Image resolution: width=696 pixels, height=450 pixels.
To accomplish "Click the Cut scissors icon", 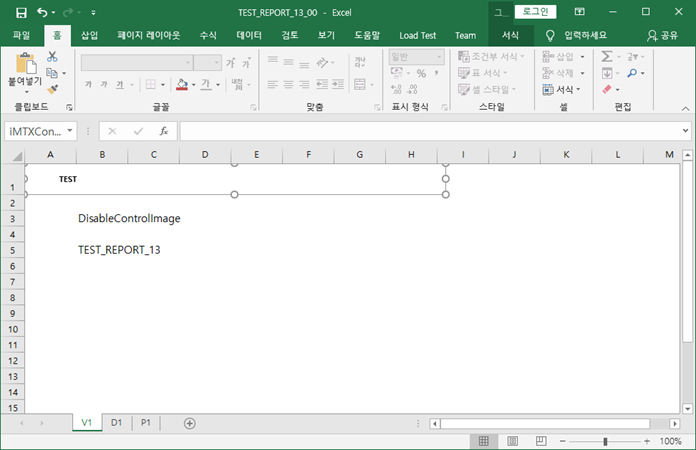I will [53, 58].
